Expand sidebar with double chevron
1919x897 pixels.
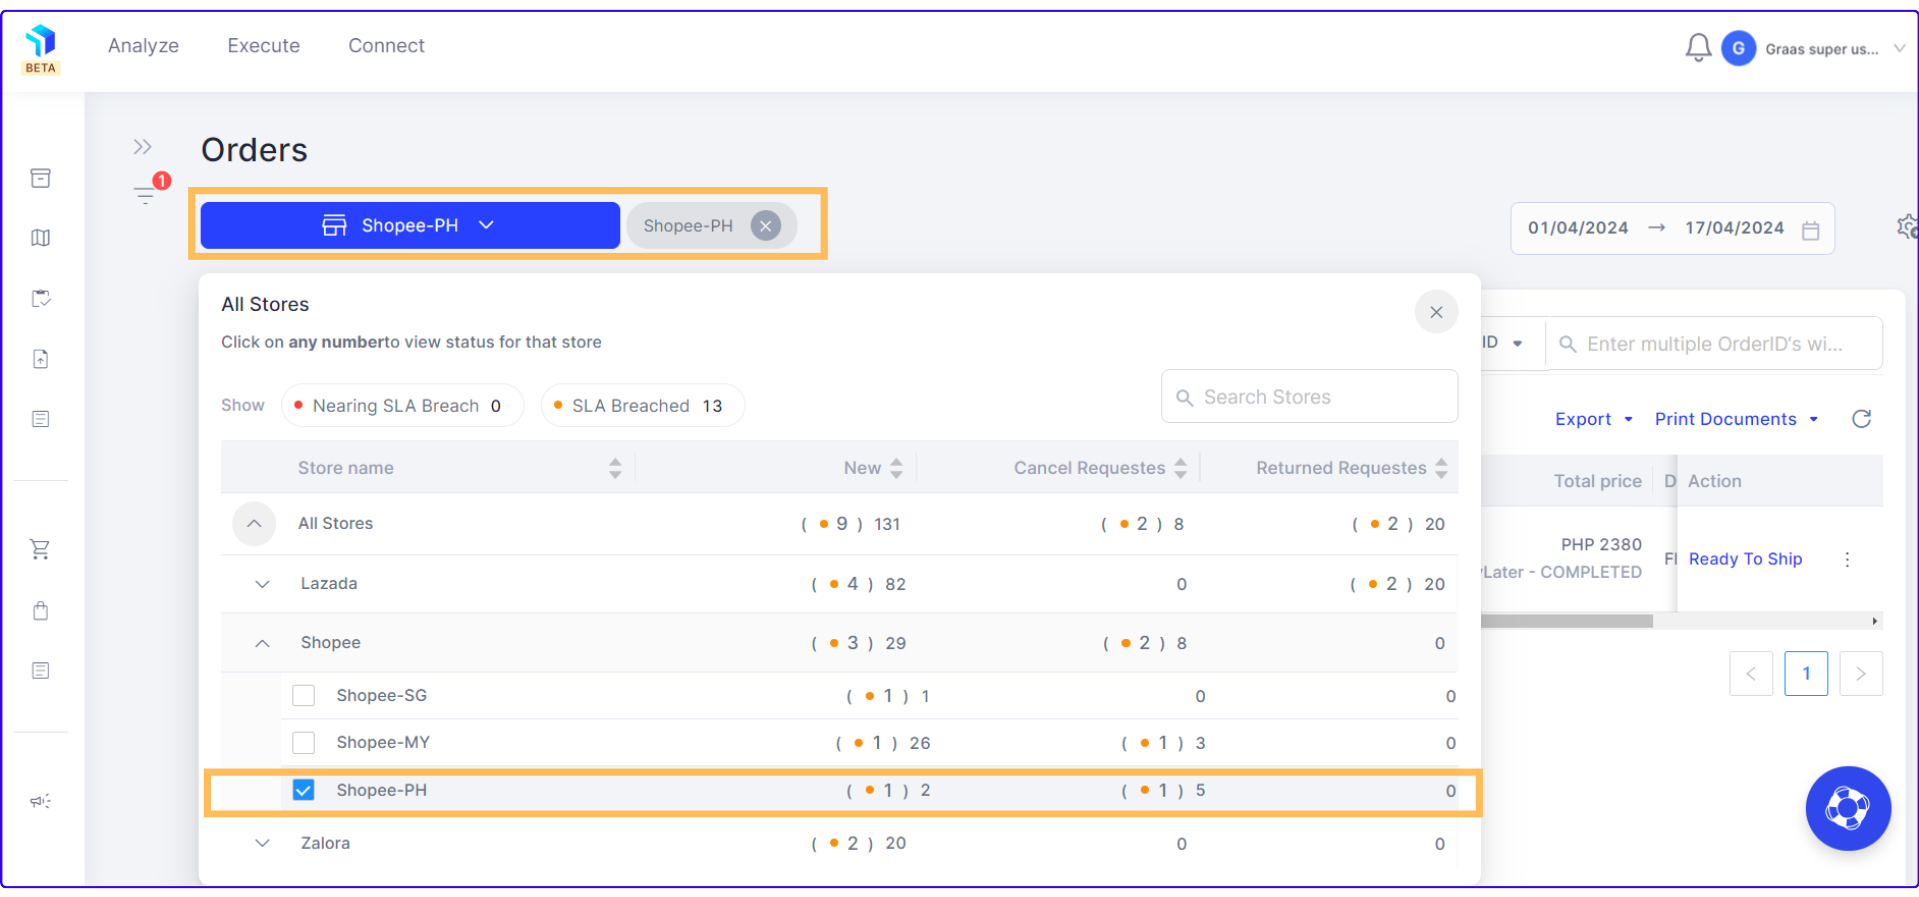tap(142, 147)
